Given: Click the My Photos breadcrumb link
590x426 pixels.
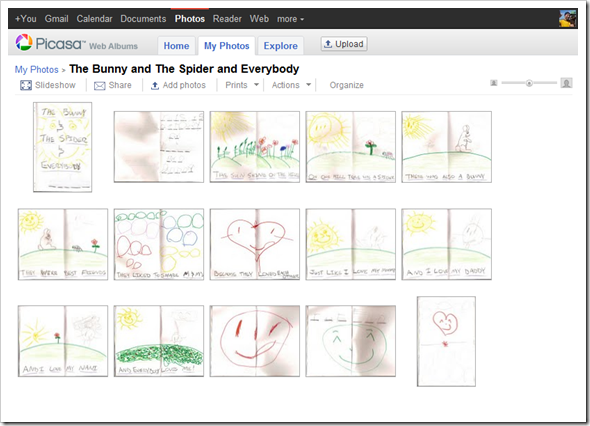Looking at the screenshot, I should 36,70.
